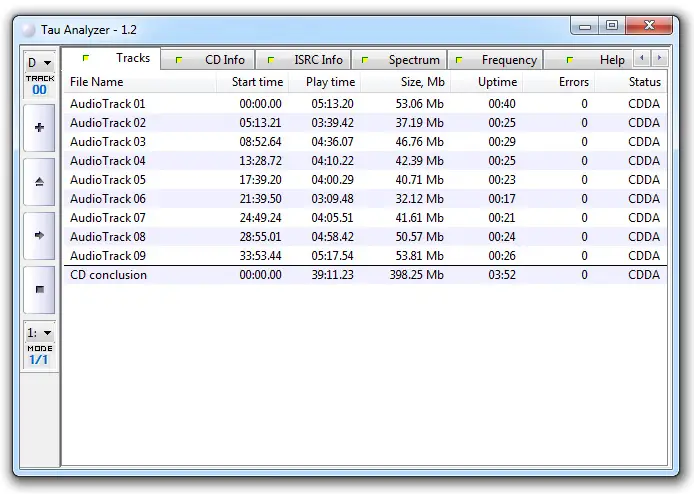Open the Help tab
This screenshot has height=494, width=694.
point(588,60)
